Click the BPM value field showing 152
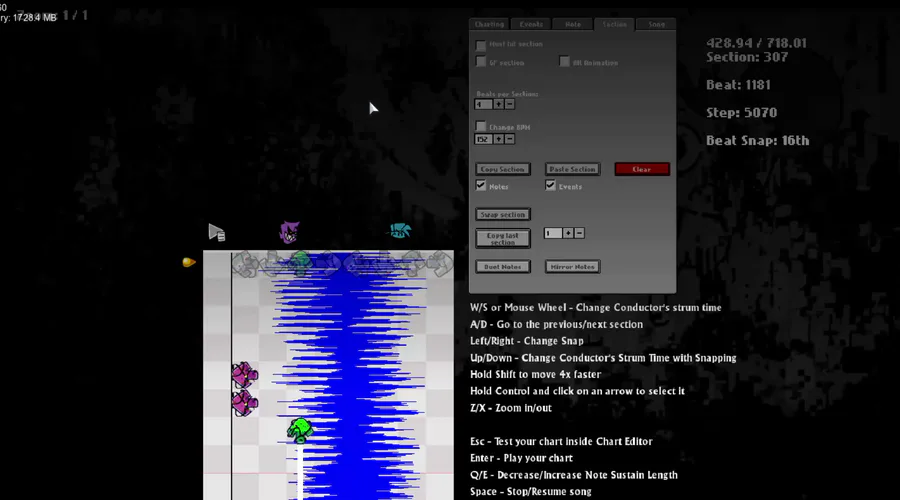The height and width of the screenshot is (500, 900). coord(483,139)
